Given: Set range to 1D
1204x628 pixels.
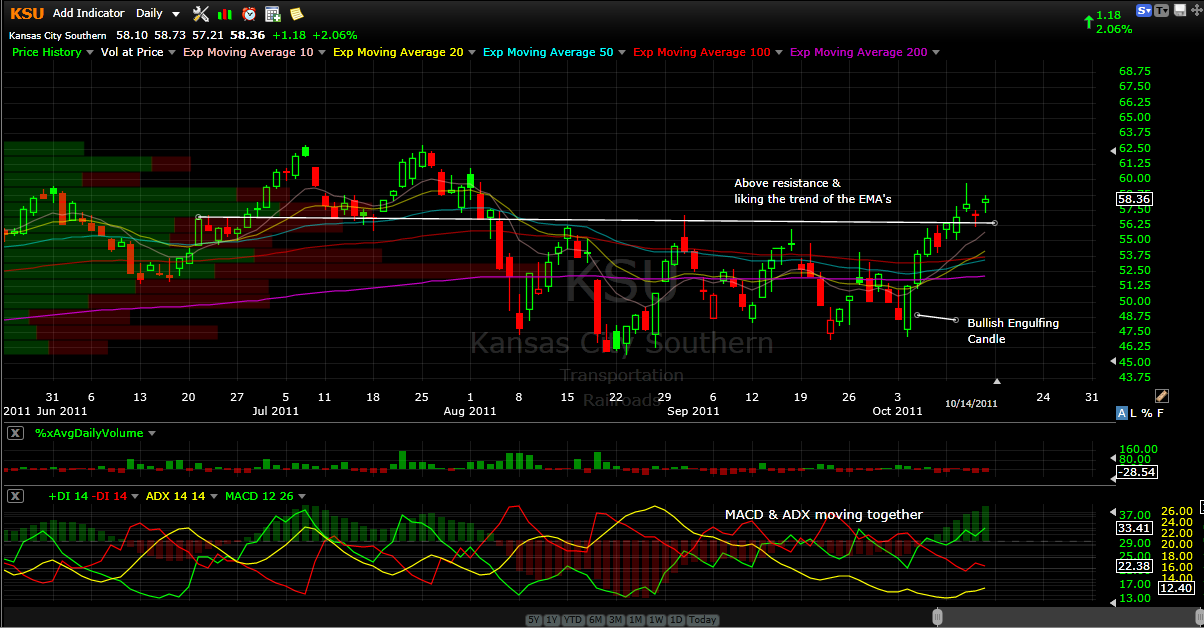Looking at the screenshot, I should pyautogui.click(x=676, y=620).
